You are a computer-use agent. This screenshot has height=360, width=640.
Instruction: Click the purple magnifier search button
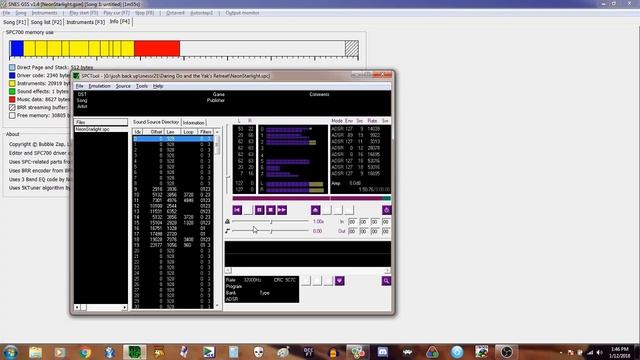386,281
